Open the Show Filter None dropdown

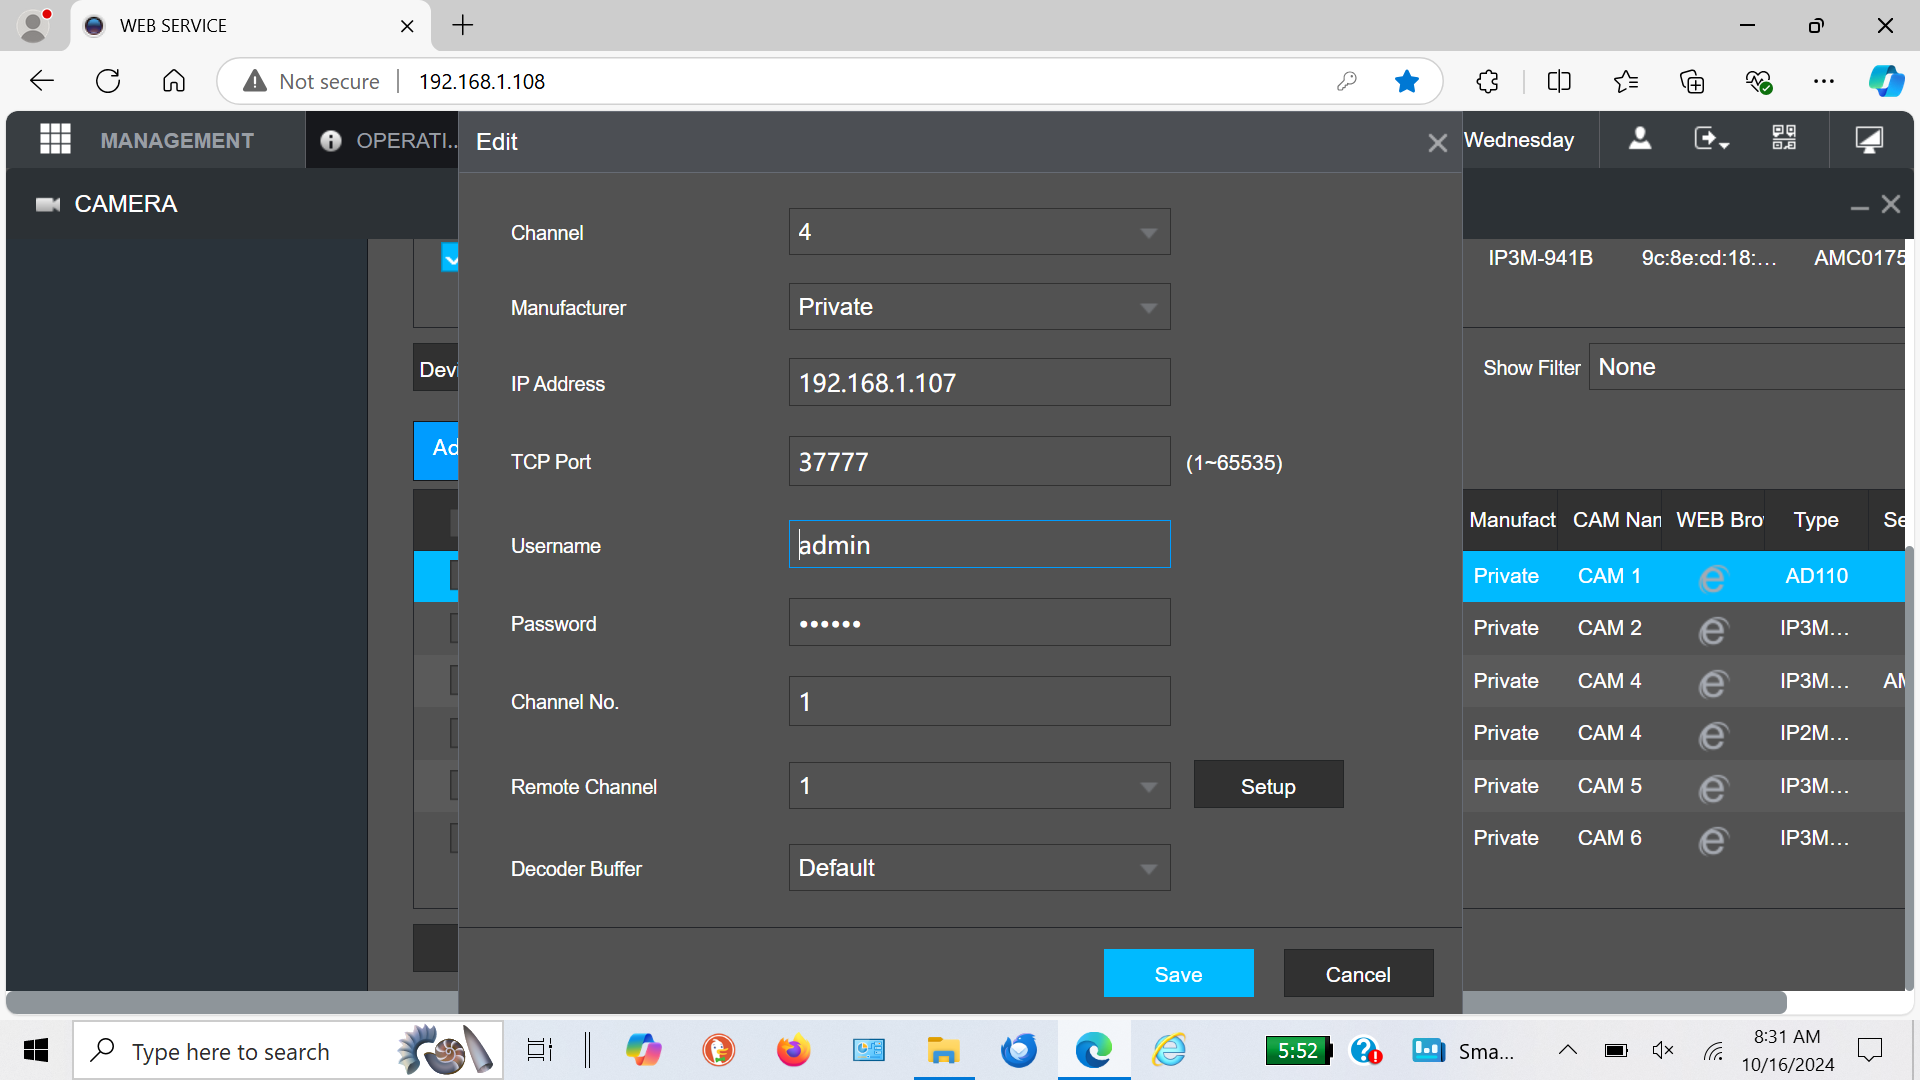pos(1748,367)
